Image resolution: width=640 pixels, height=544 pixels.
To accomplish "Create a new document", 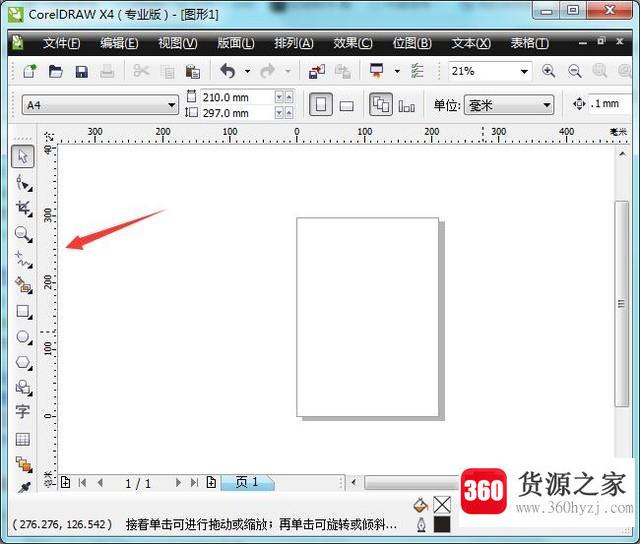I will [x=30, y=71].
